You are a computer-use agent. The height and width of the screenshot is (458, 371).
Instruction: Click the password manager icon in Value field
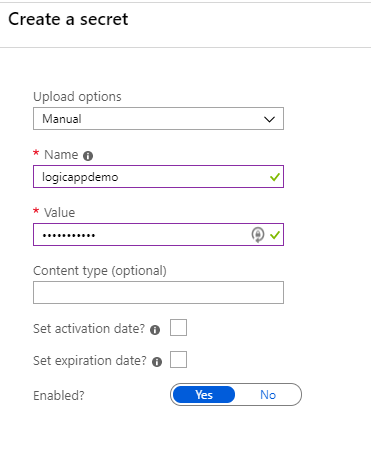pos(258,235)
